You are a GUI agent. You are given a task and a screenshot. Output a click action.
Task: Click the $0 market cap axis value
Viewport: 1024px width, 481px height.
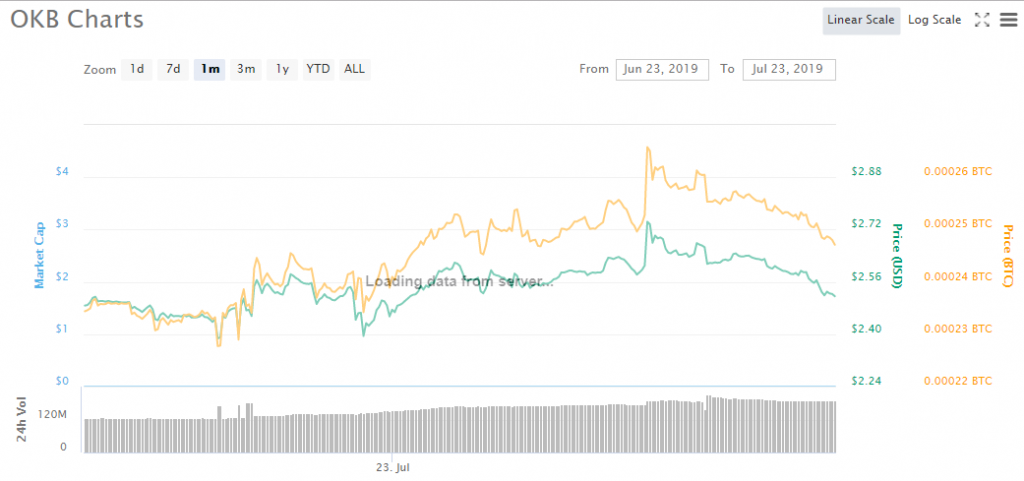tap(62, 381)
